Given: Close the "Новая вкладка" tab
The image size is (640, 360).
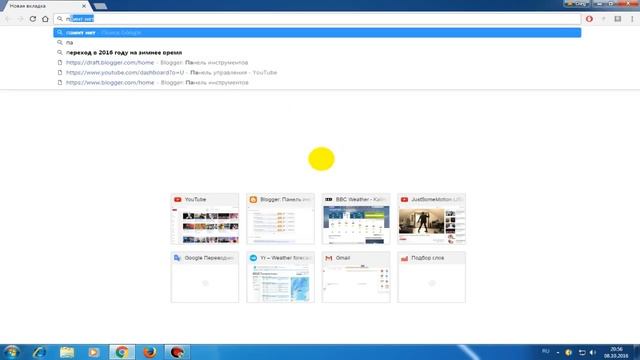Looking at the screenshot, I should [x=84, y=6].
